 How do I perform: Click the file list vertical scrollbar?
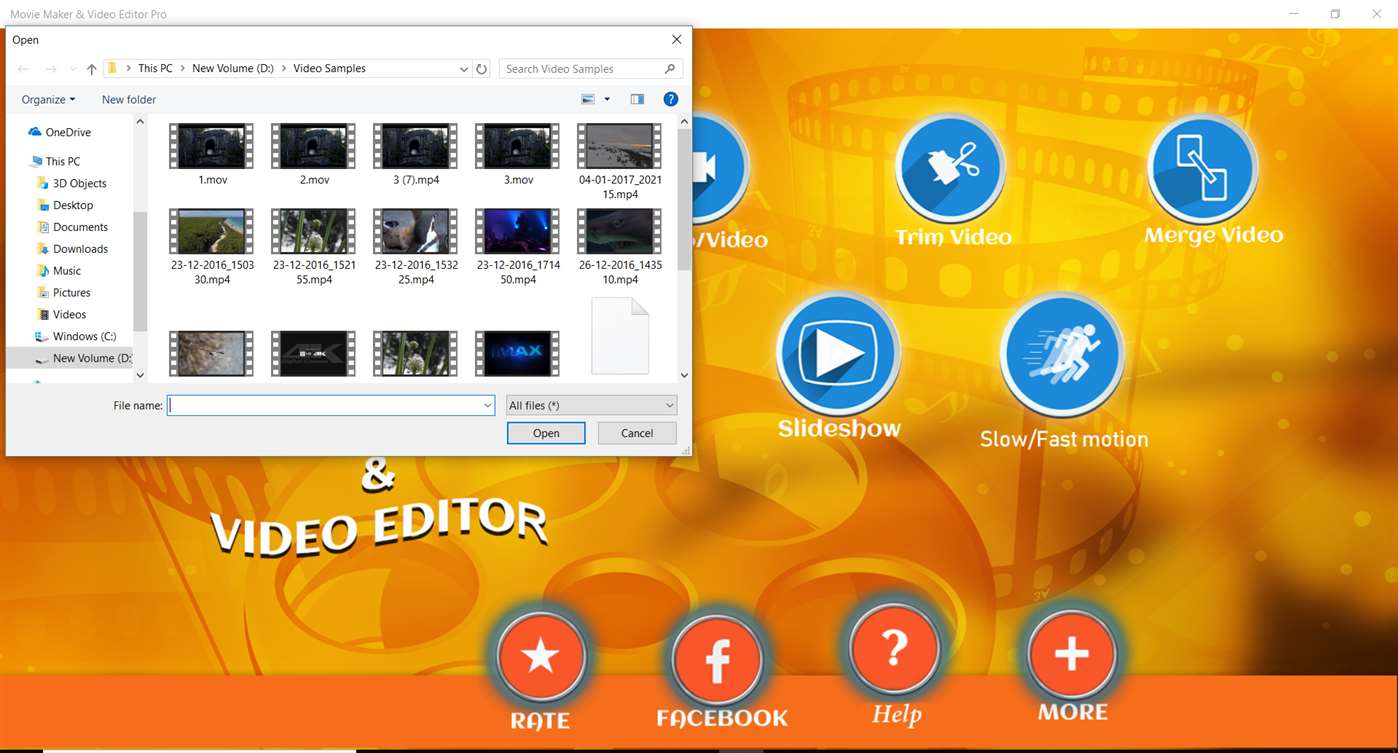click(x=684, y=200)
